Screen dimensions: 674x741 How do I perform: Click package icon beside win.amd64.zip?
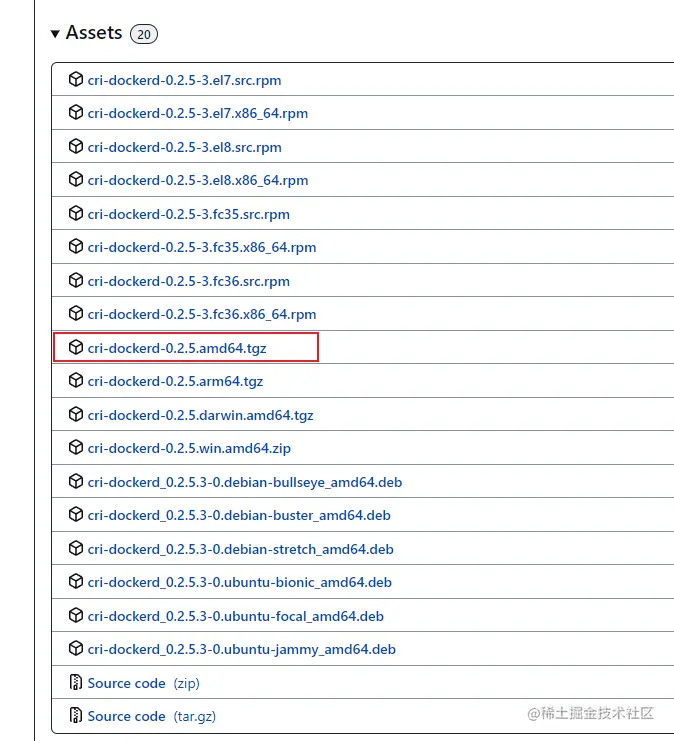coord(76,448)
